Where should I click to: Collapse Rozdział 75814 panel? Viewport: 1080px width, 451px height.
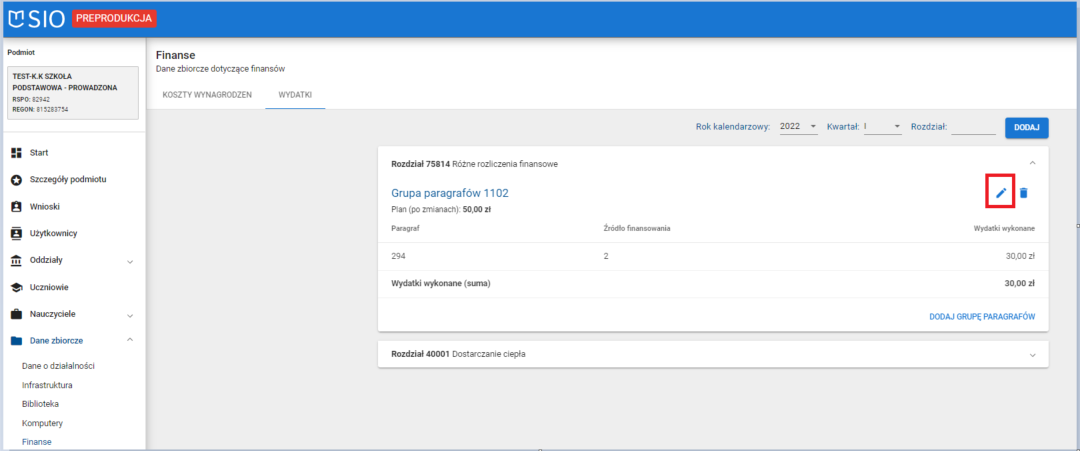point(1032,163)
